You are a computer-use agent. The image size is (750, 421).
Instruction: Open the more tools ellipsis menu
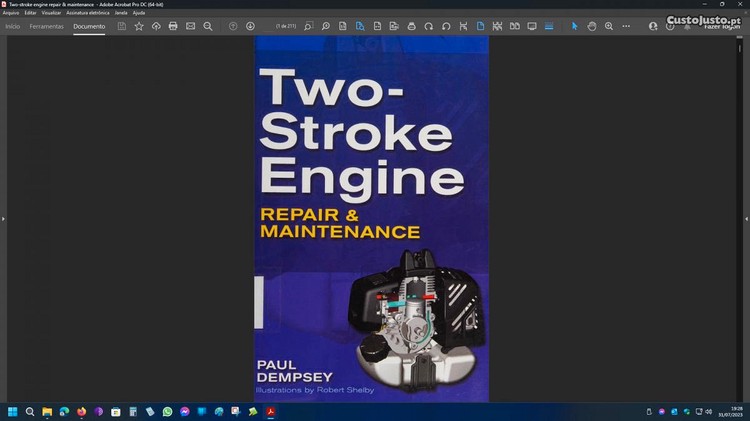pyautogui.click(x=627, y=26)
